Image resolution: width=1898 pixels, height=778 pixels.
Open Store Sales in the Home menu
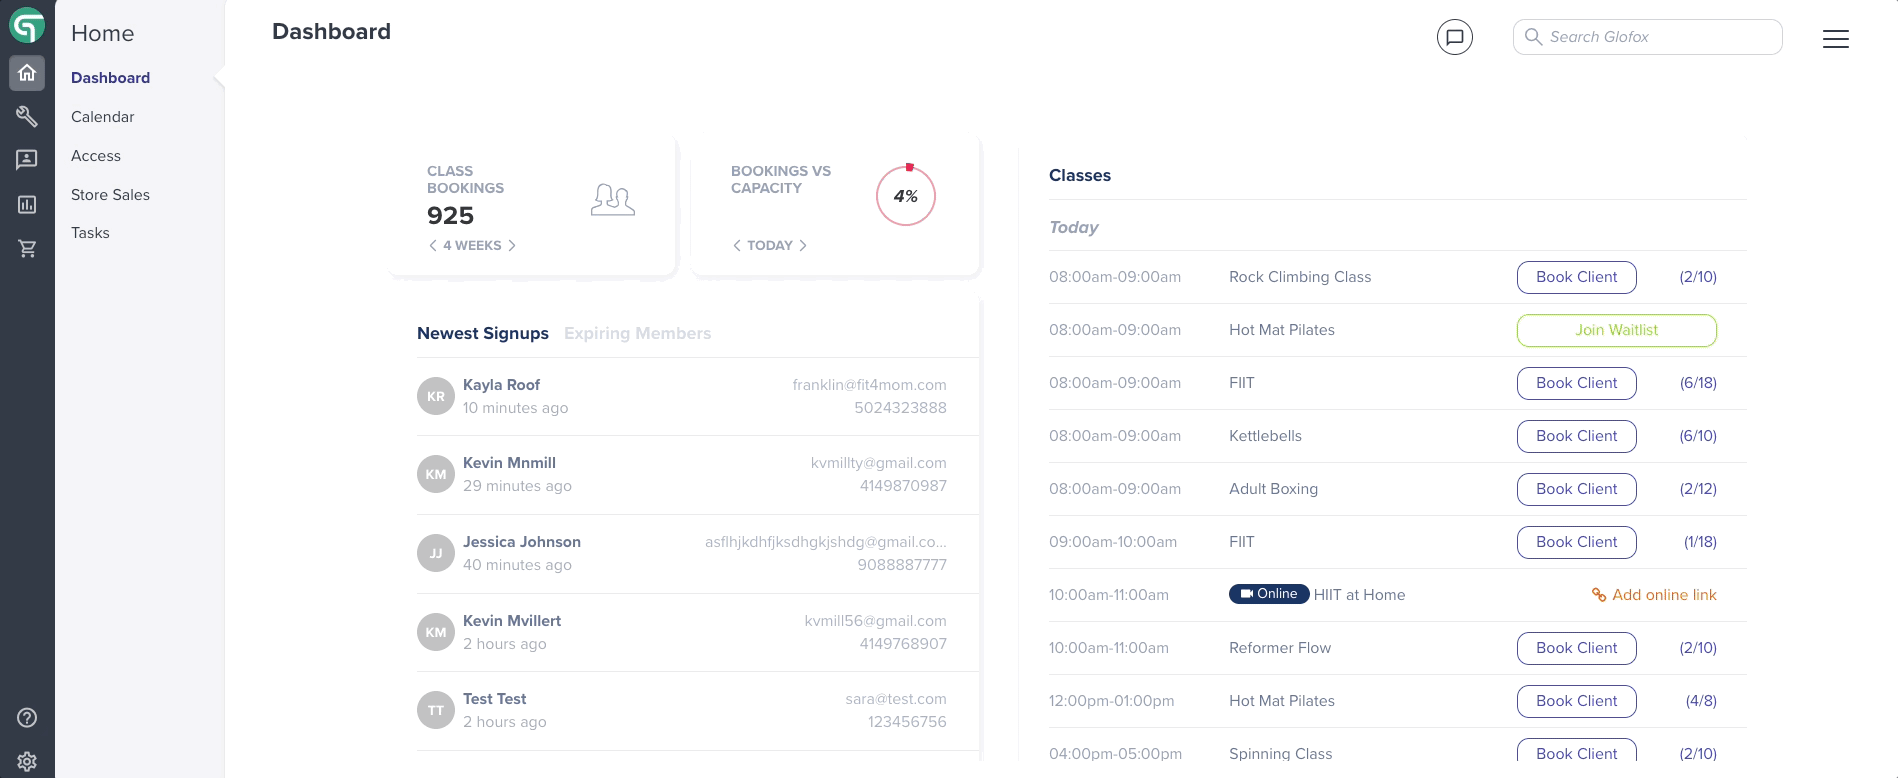[110, 195]
